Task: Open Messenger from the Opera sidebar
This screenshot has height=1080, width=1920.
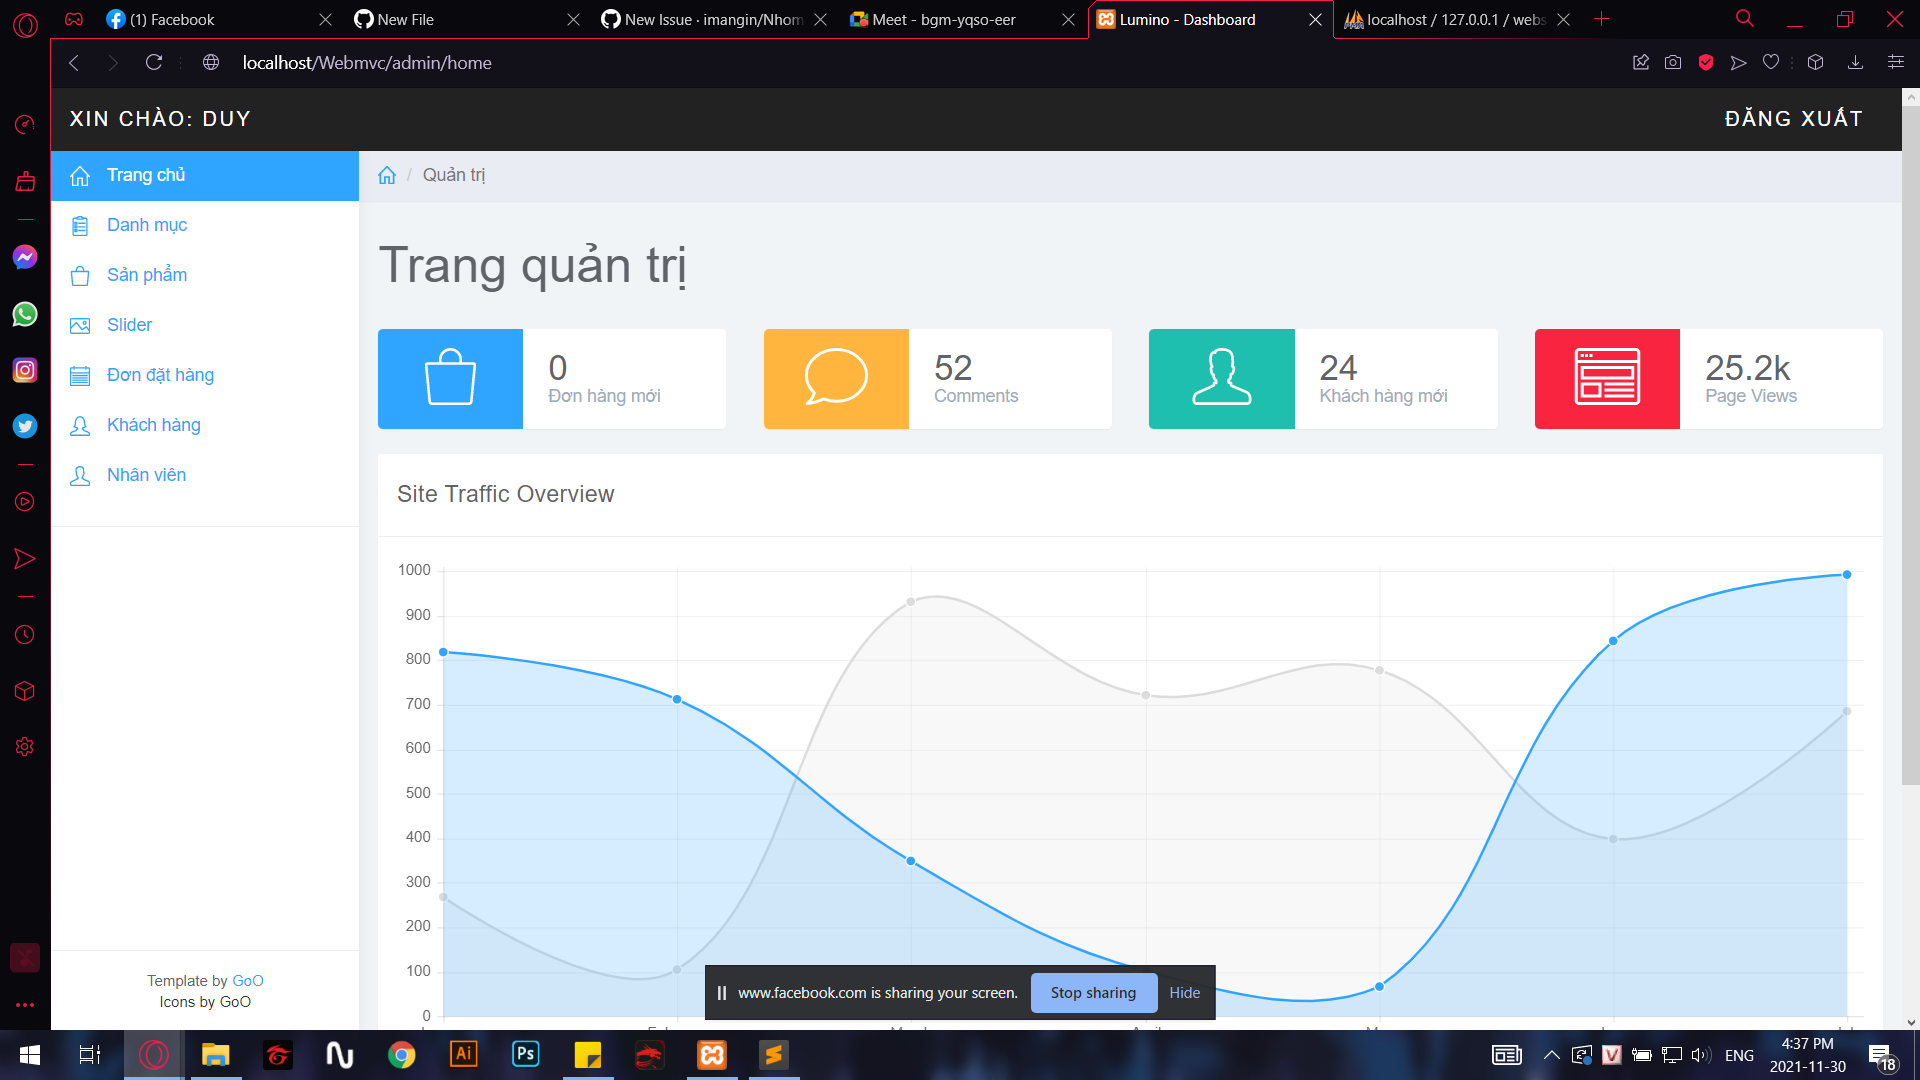Action: (25, 257)
